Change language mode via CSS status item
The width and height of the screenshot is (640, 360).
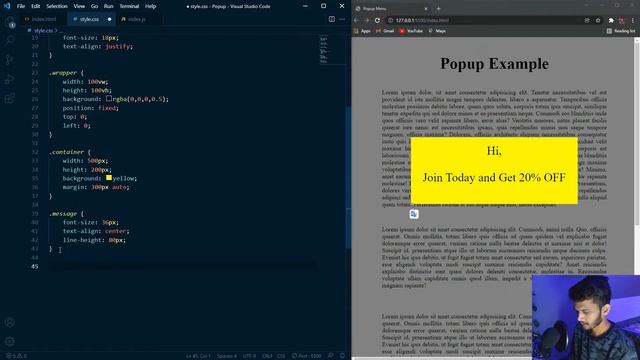click(x=281, y=356)
